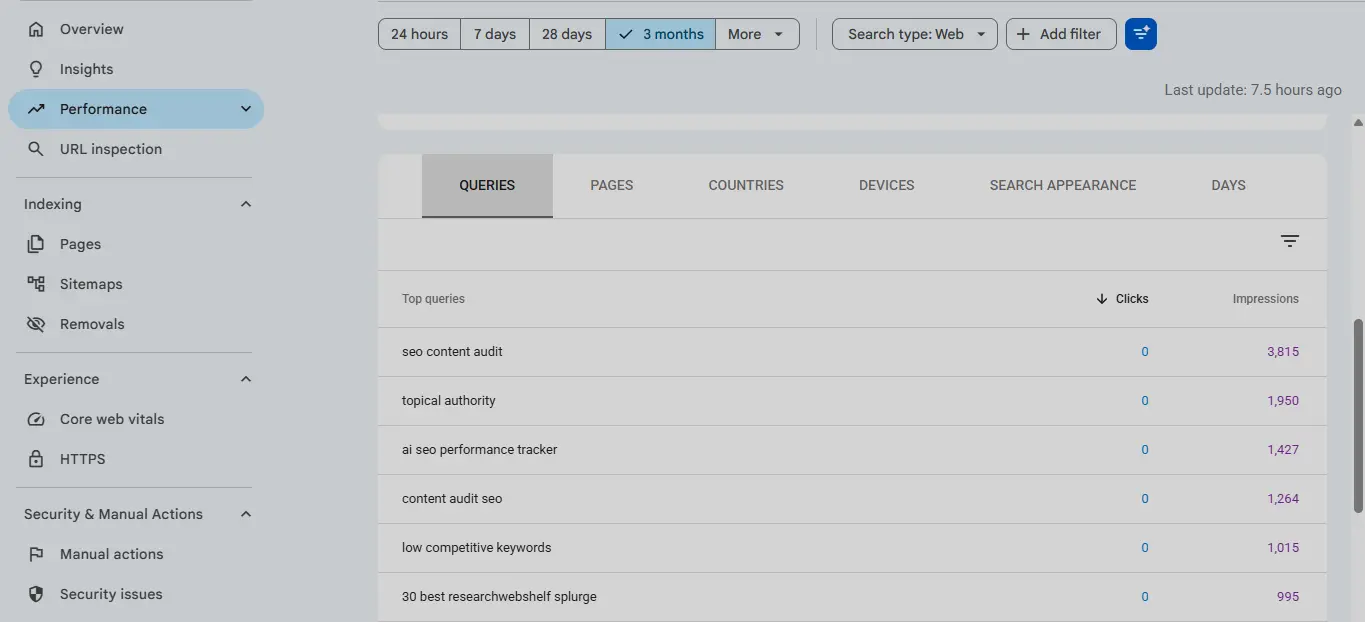Click the "low competitive keywords" query row
This screenshot has height=622, width=1365.
(852, 548)
